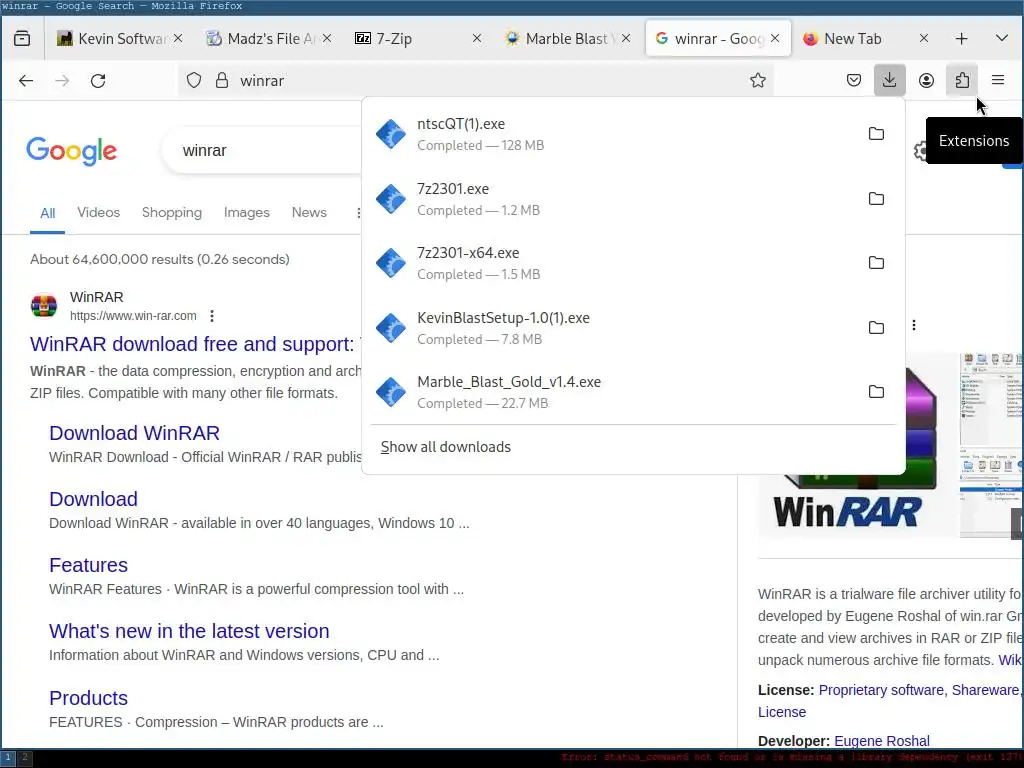
Task: Click the ntscQT(1).exe file icon
Action: pos(391,134)
